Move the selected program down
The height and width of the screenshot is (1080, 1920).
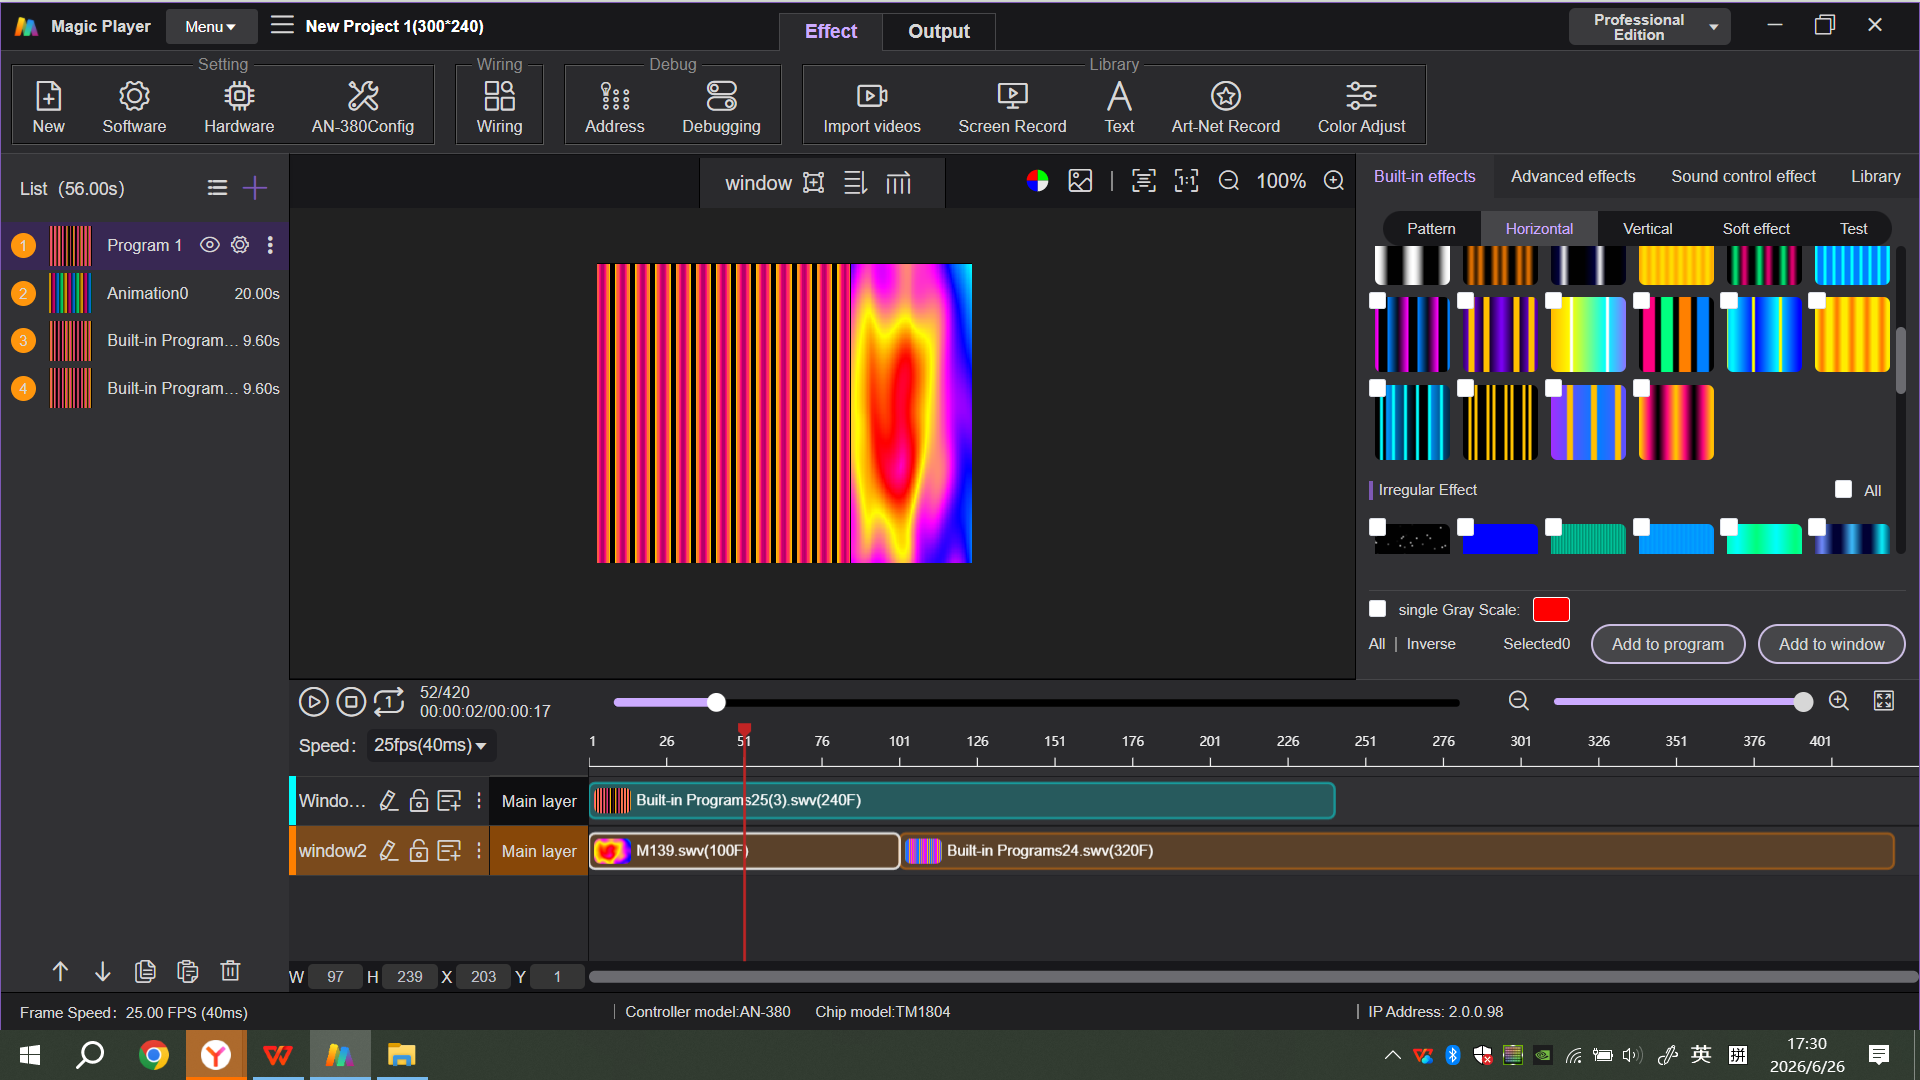tap(102, 971)
